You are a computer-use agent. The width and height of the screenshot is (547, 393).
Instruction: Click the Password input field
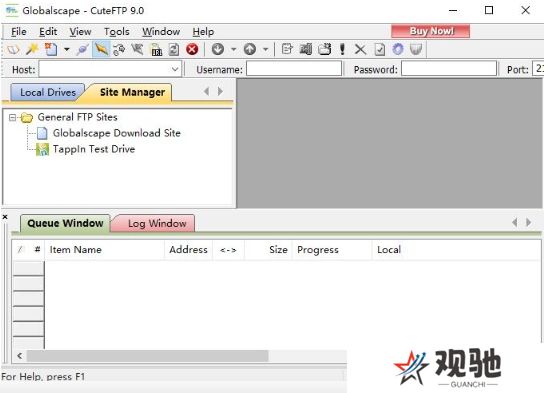[449, 68]
